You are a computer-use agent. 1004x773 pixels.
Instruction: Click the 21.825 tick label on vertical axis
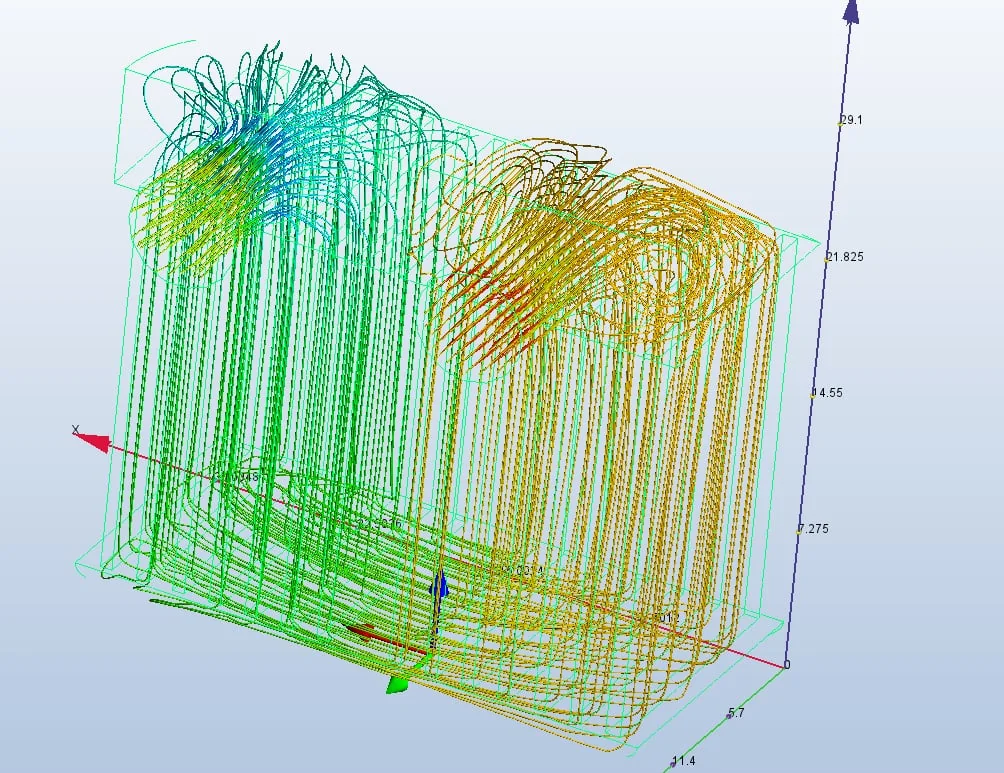pyautogui.click(x=845, y=257)
